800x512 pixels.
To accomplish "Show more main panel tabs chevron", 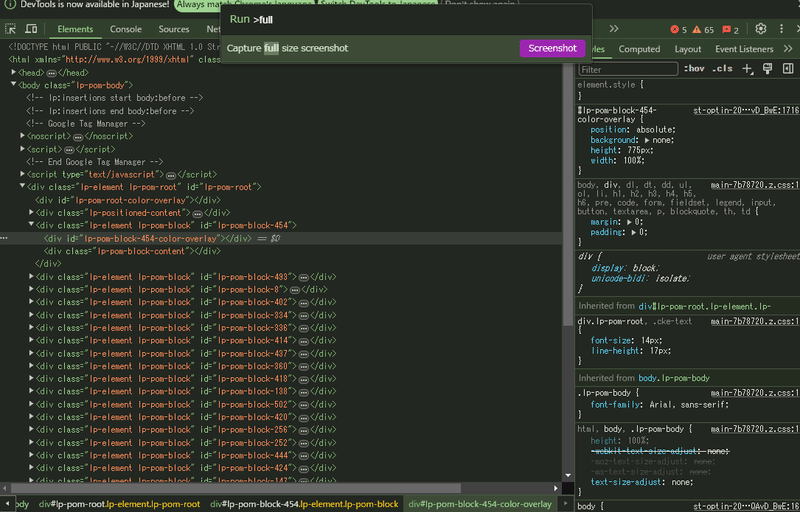I will tap(614, 29).
